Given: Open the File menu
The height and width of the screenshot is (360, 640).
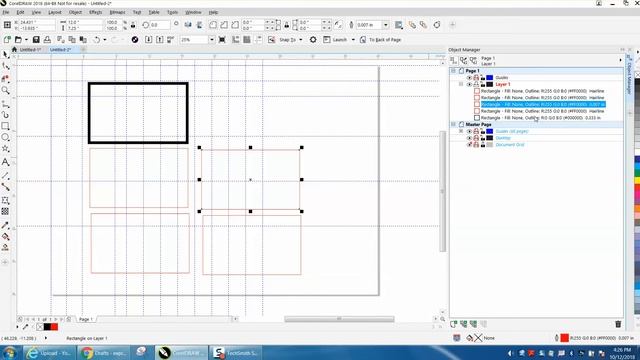Looking at the screenshot, I should 6,13.
